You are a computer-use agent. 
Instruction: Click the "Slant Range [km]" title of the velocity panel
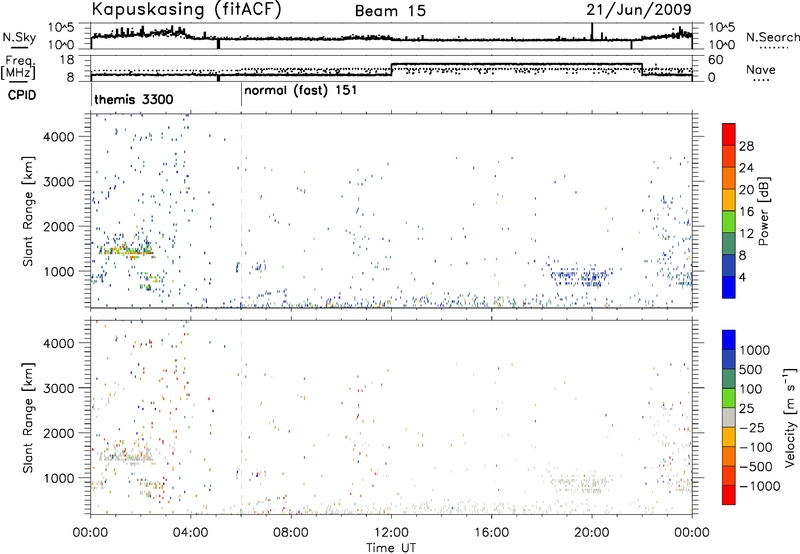click(x=28, y=418)
